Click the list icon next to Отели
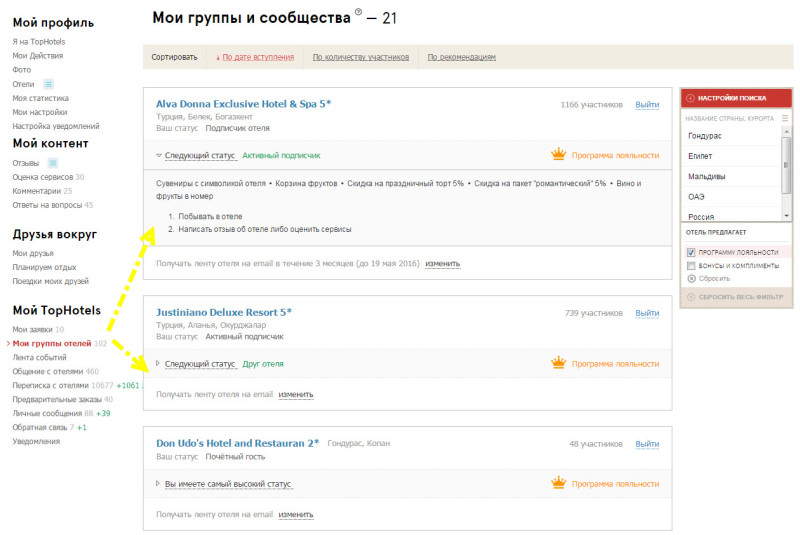The image size is (800, 535). point(48,84)
